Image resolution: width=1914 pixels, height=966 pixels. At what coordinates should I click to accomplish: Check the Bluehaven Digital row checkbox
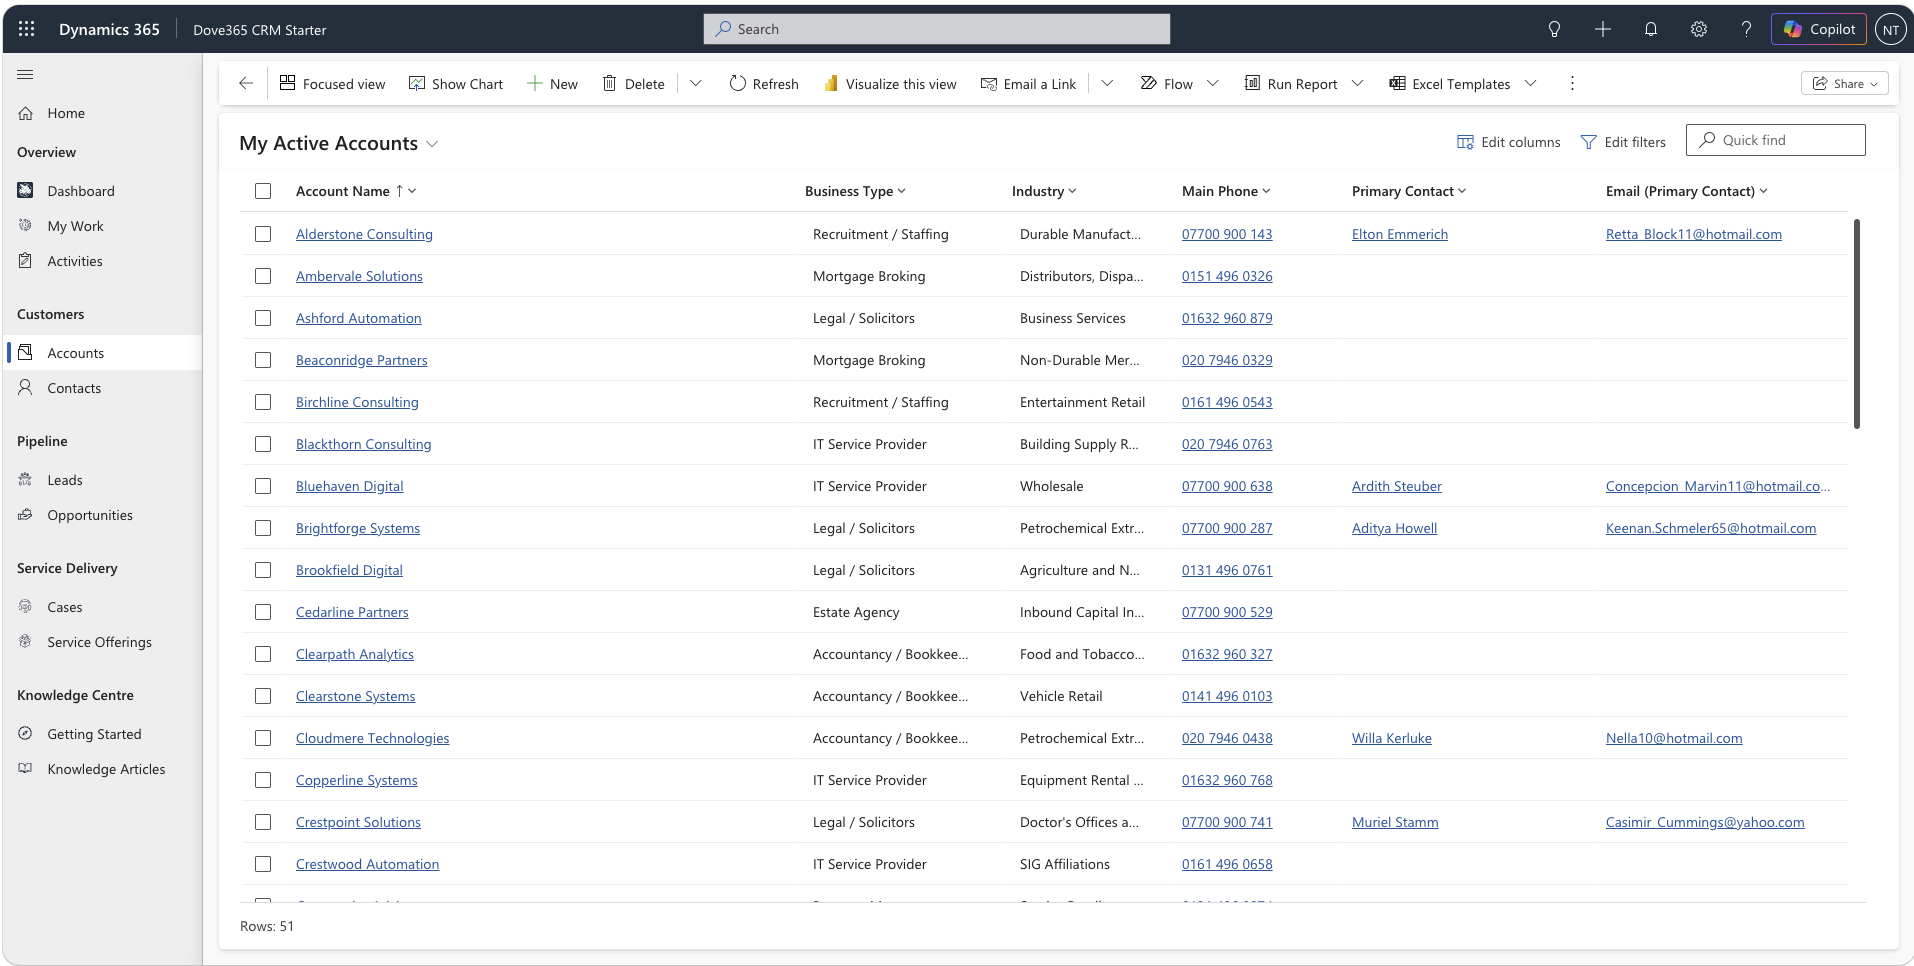click(x=263, y=486)
